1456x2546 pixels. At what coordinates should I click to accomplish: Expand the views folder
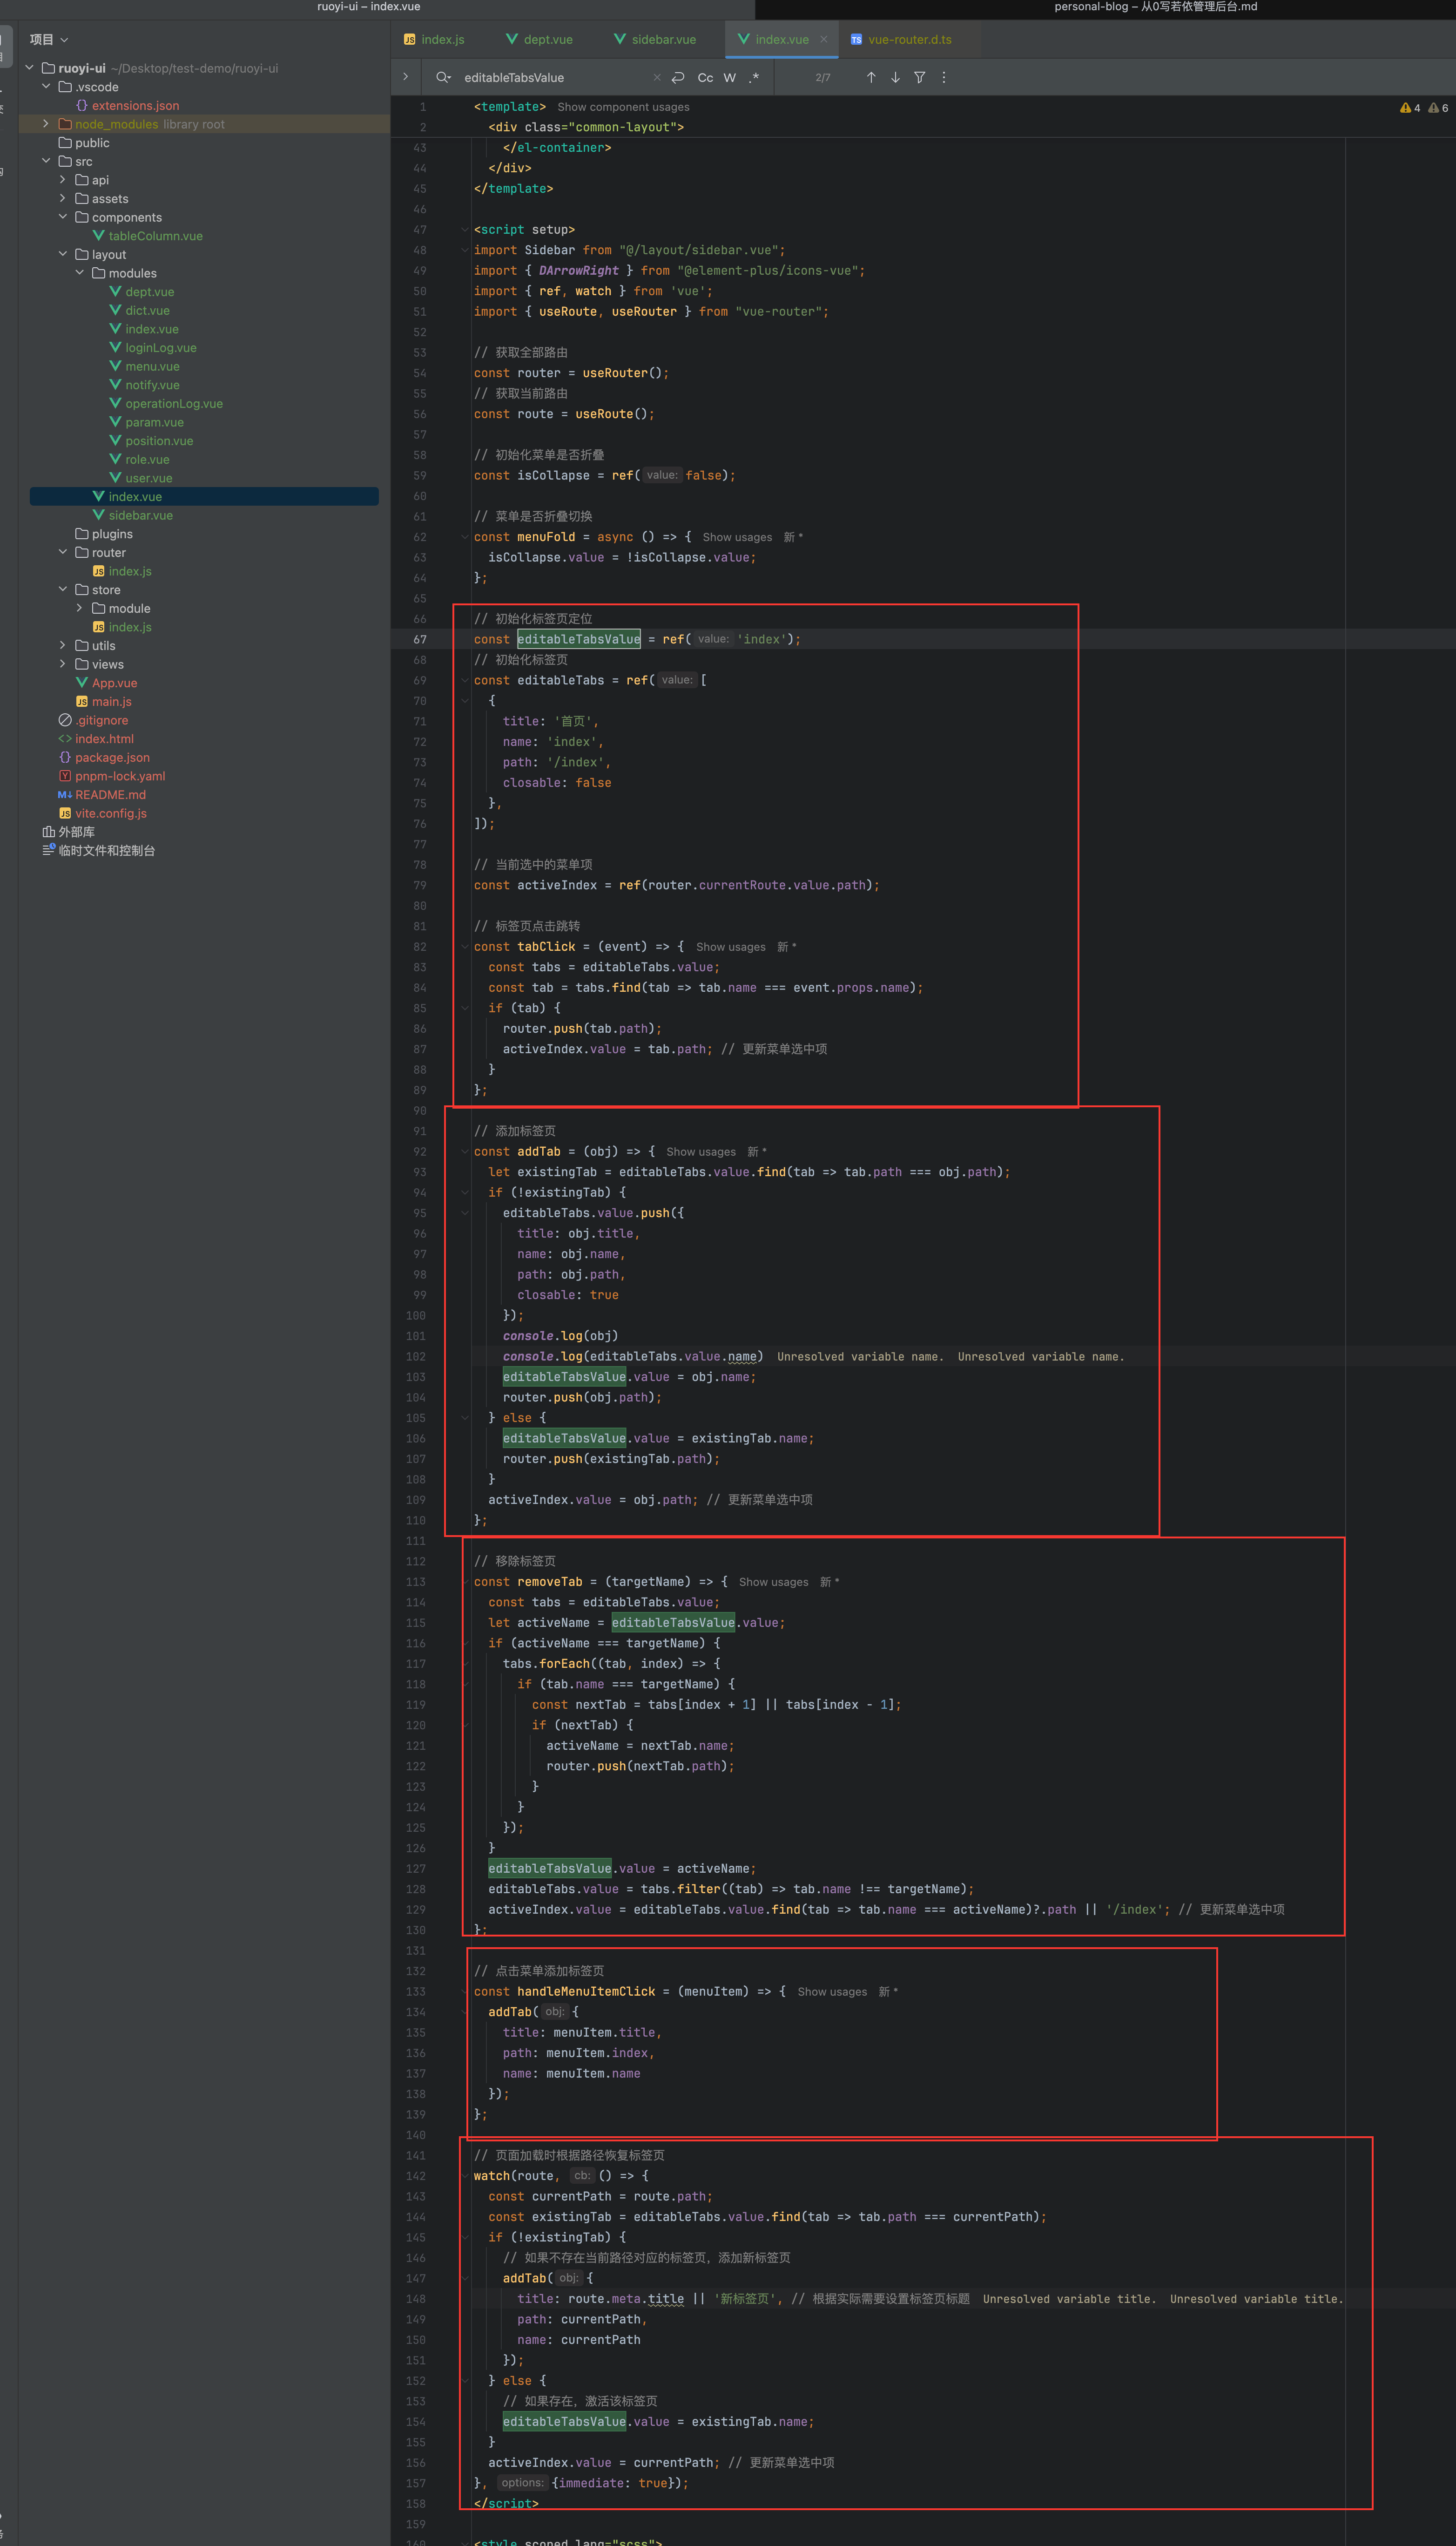pos(63,664)
